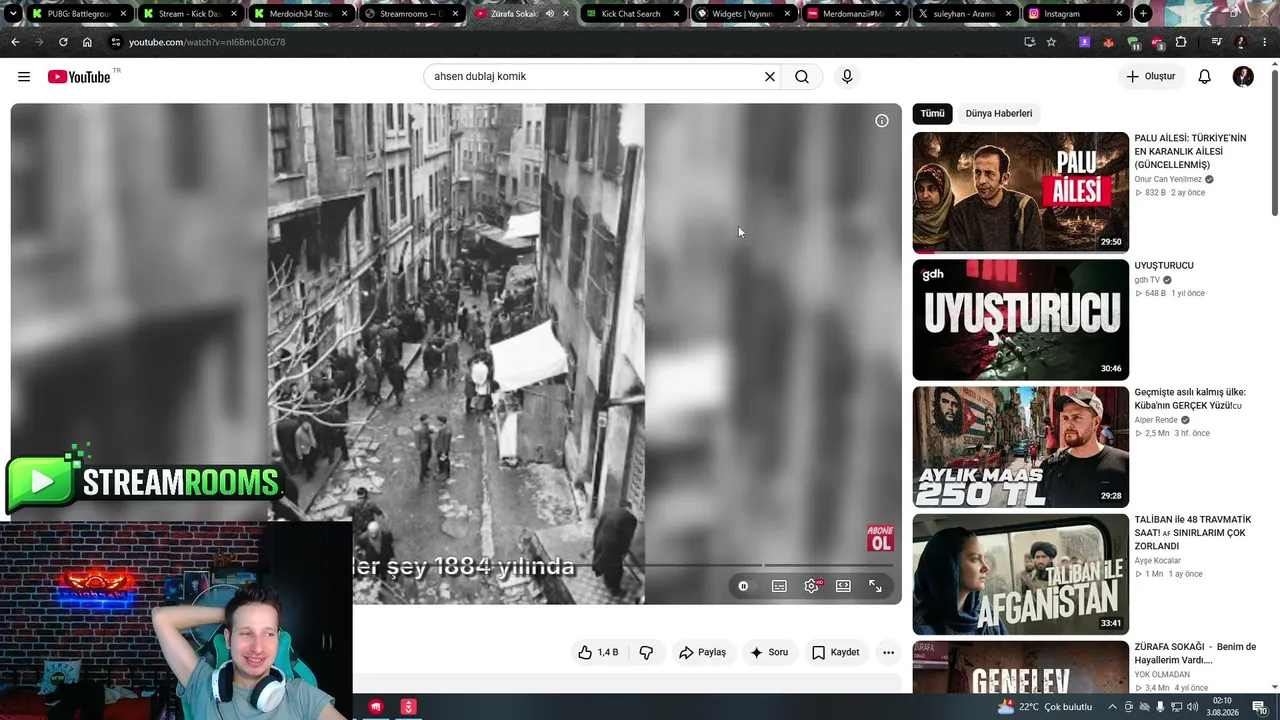Screen dimensions: 1280x720
Task: Visit the Alper Rende channel link
Action: [1155, 420]
